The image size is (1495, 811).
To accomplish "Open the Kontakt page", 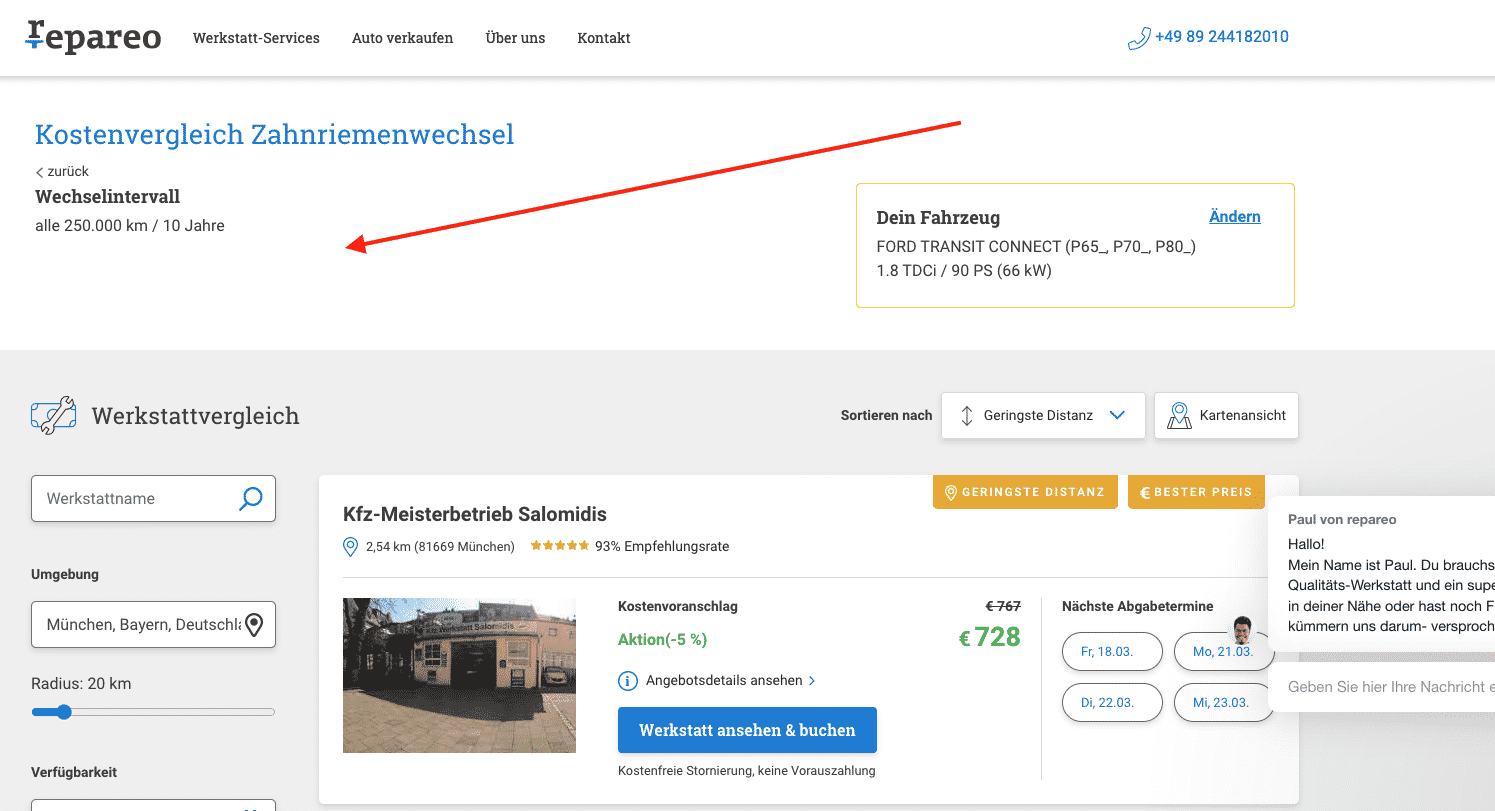I will coord(604,38).
